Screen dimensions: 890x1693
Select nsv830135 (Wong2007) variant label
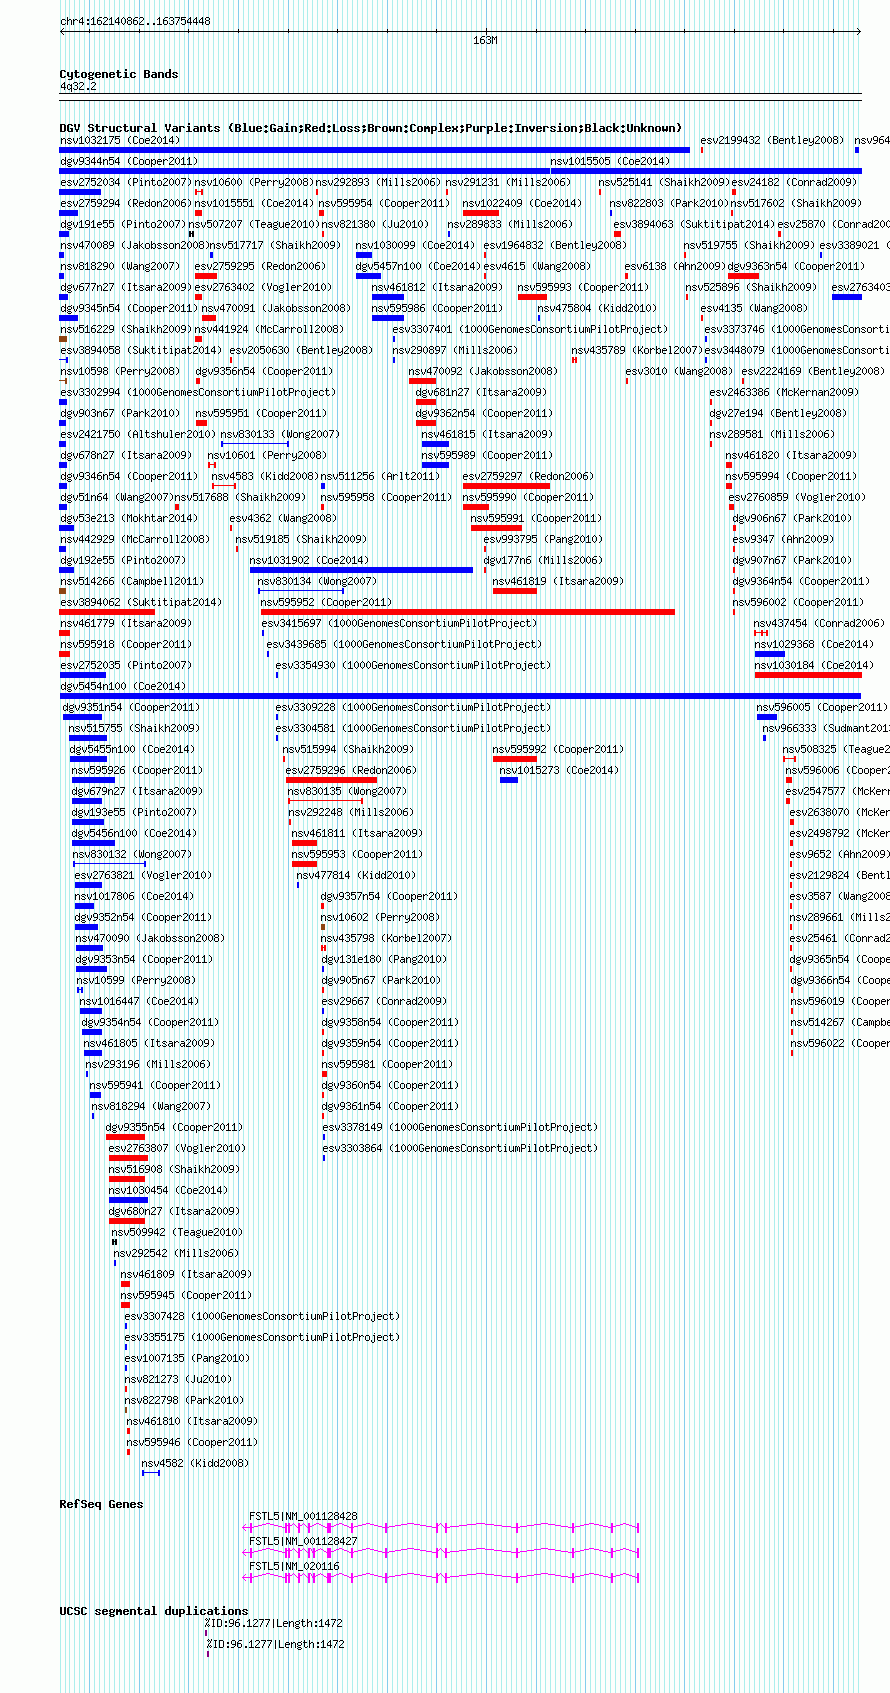click(347, 791)
